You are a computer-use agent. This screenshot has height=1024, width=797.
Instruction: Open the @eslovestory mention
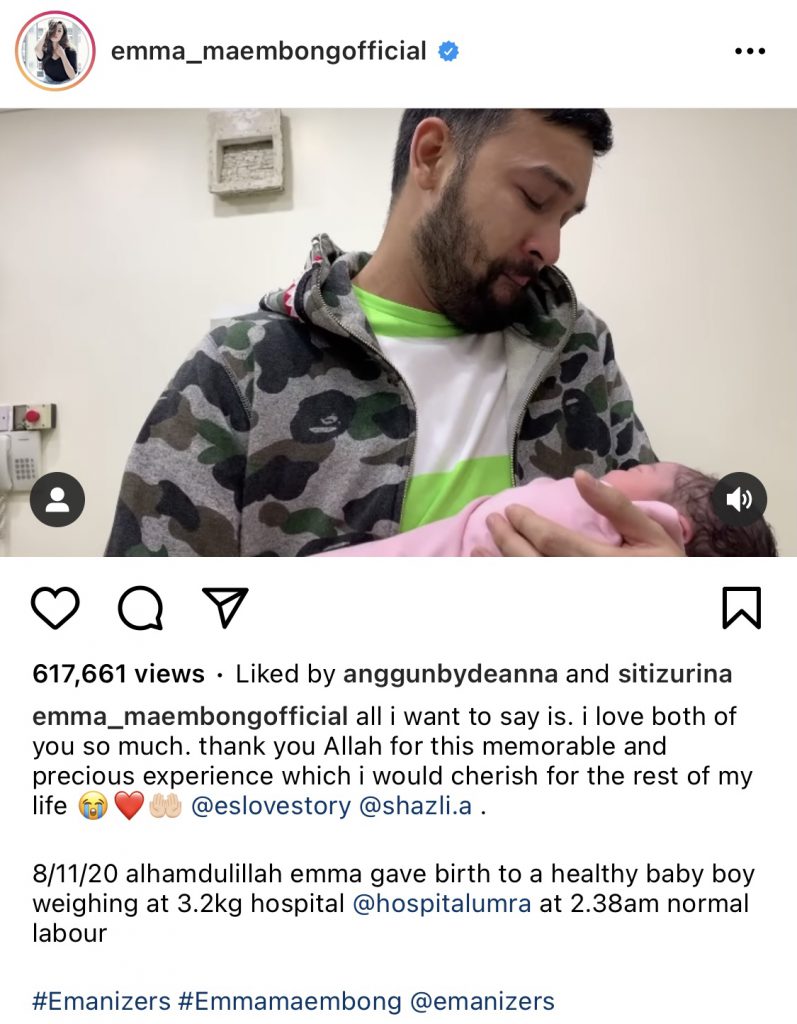coord(270,806)
